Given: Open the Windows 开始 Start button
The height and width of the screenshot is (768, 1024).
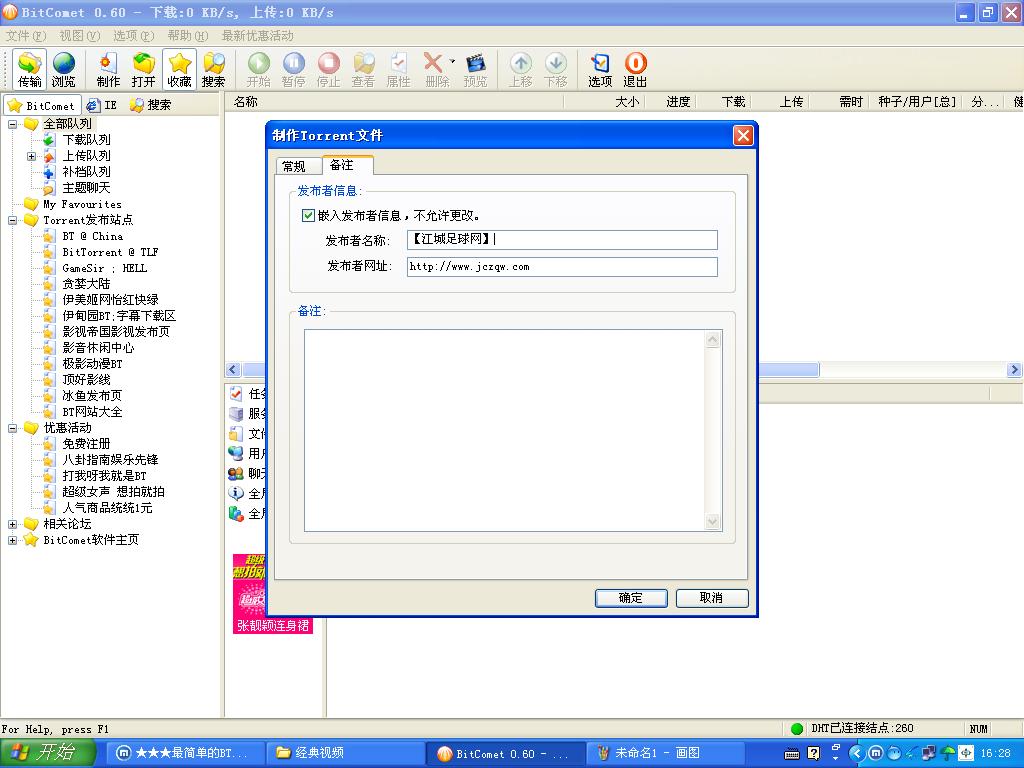Looking at the screenshot, I should click(x=48, y=753).
